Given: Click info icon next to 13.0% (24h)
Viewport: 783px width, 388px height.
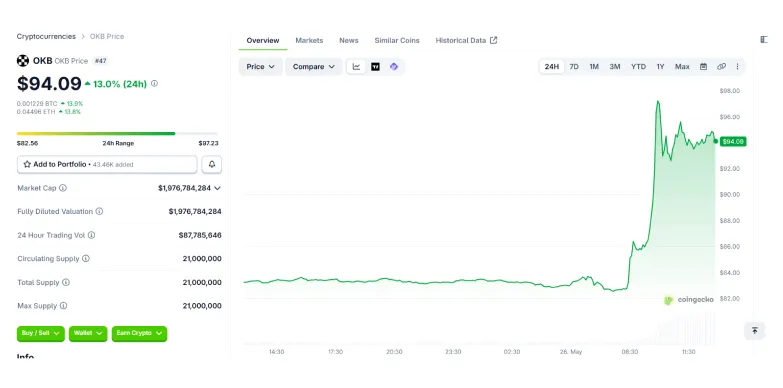Looking at the screenshot, I should (154, 83).
